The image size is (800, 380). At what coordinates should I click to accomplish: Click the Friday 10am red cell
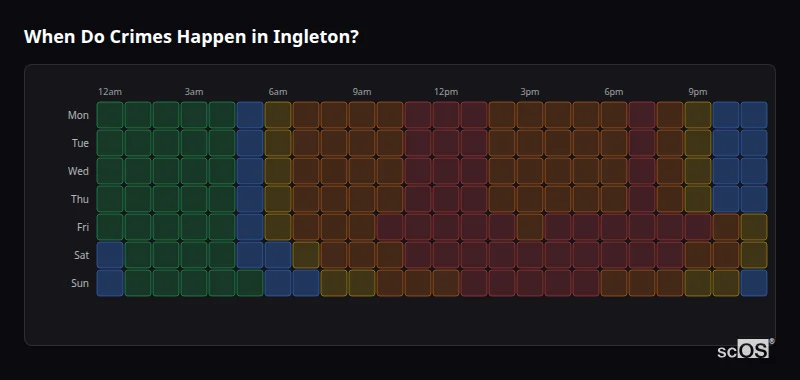tap(390, 227)
